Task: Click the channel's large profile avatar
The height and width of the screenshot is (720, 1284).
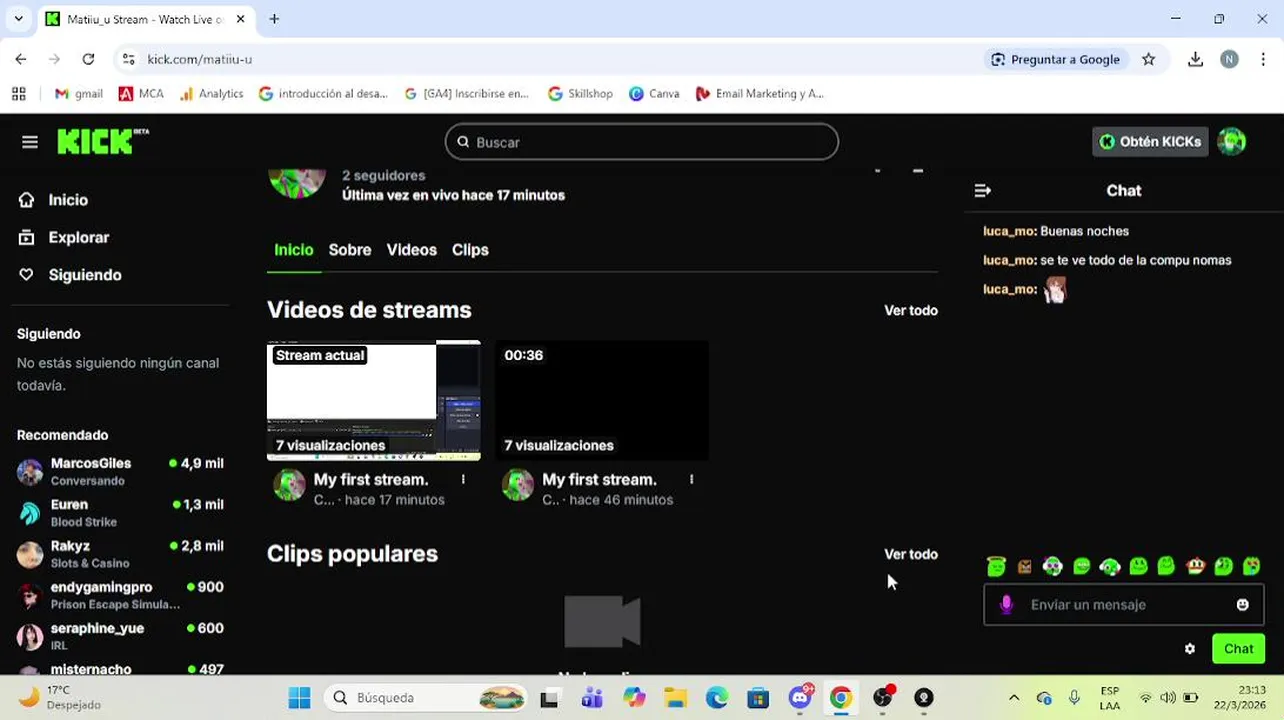Action: [297, 182]
